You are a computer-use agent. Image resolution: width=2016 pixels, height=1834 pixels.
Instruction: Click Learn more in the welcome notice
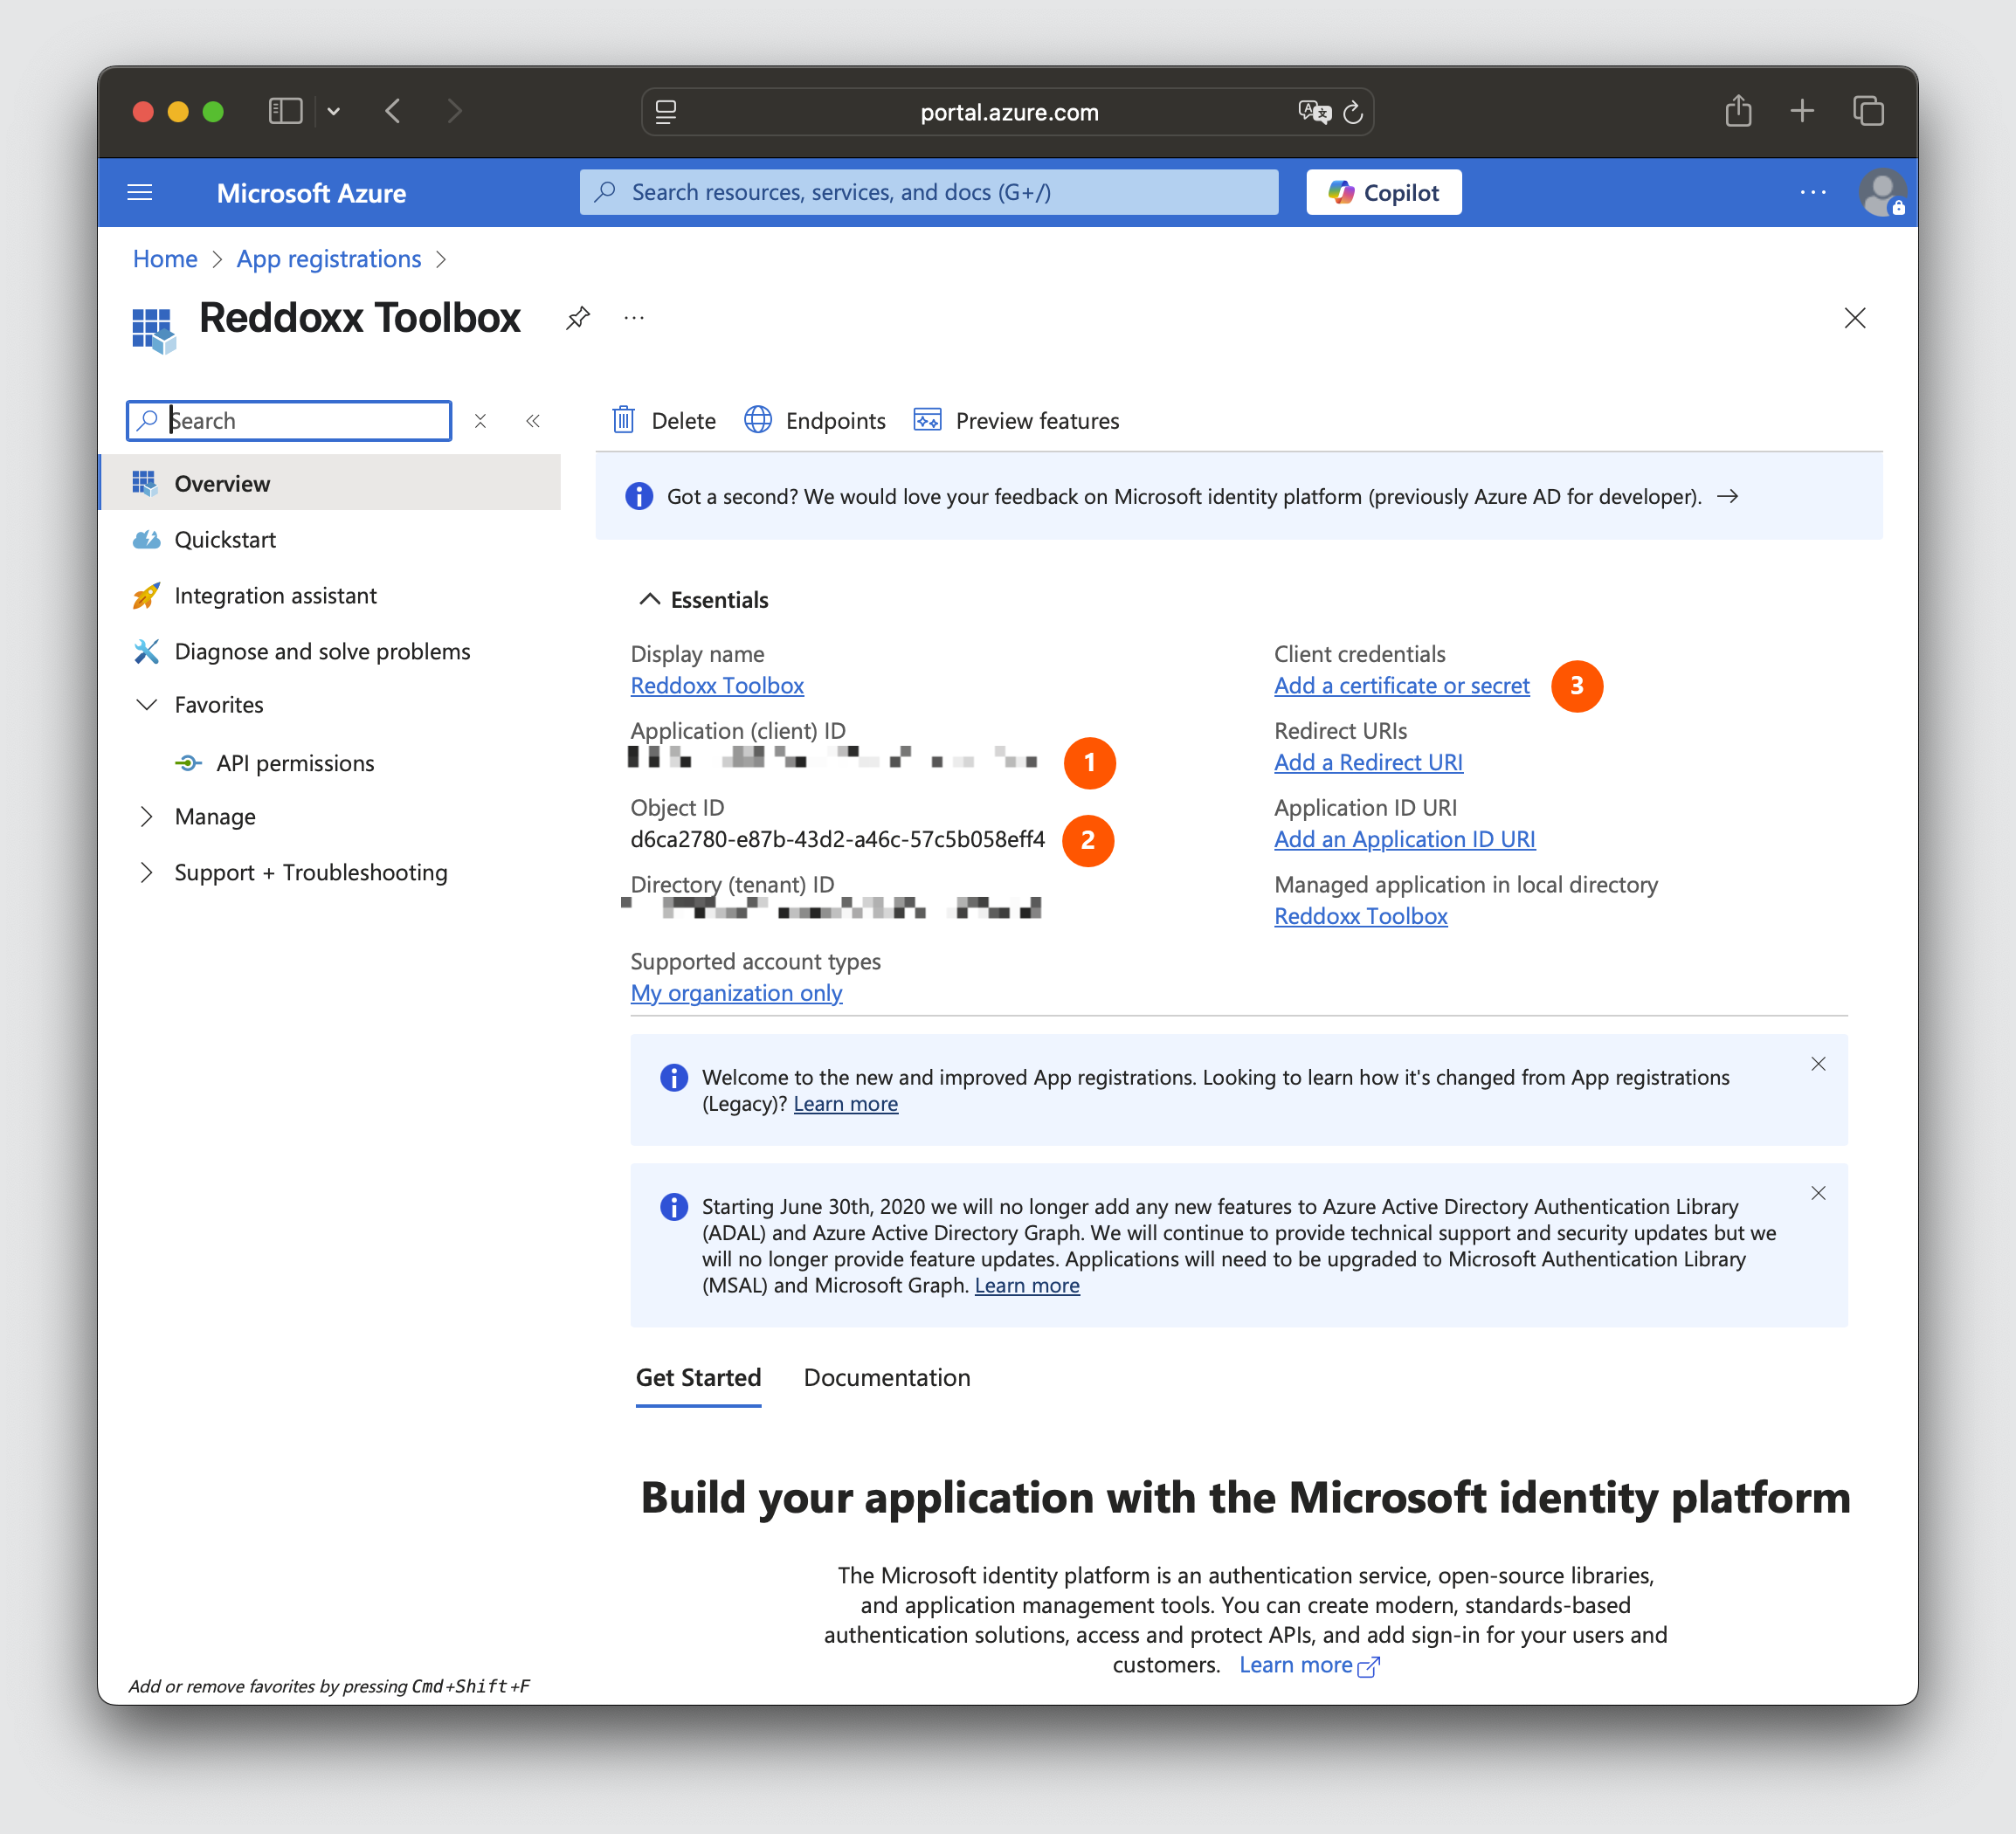coord(845,1104)
